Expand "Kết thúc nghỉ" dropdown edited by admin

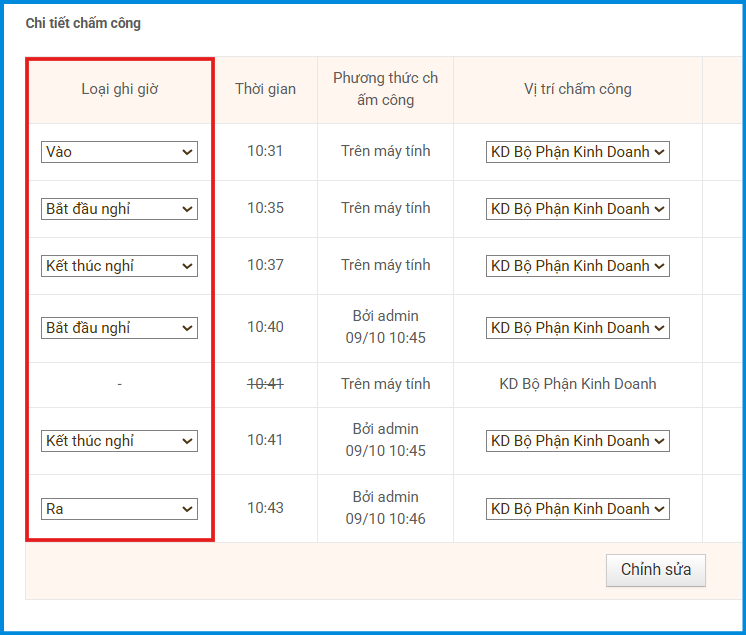(x=119, y=441)
